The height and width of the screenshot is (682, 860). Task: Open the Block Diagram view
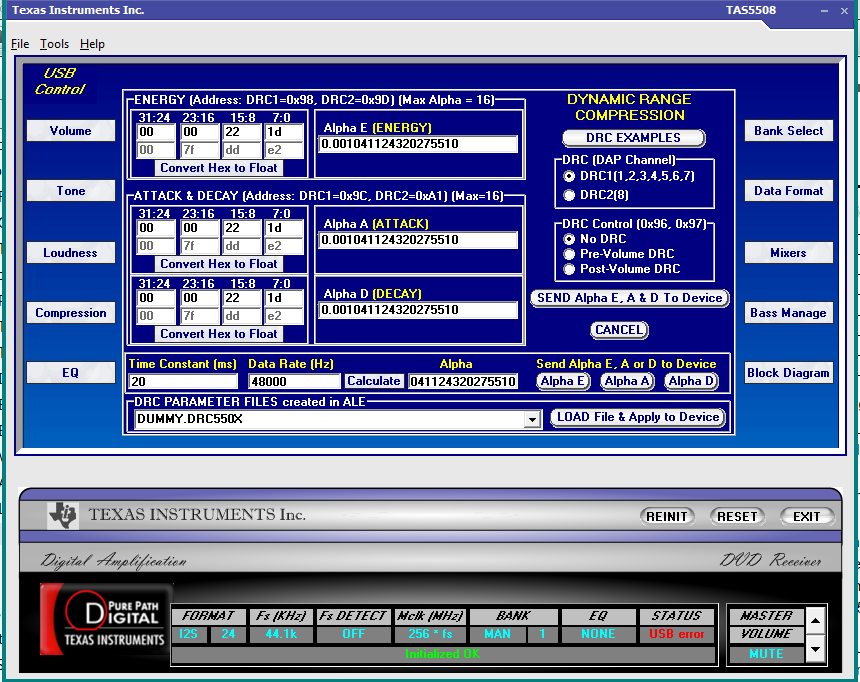pyautogui.click(x=788, y=373)
